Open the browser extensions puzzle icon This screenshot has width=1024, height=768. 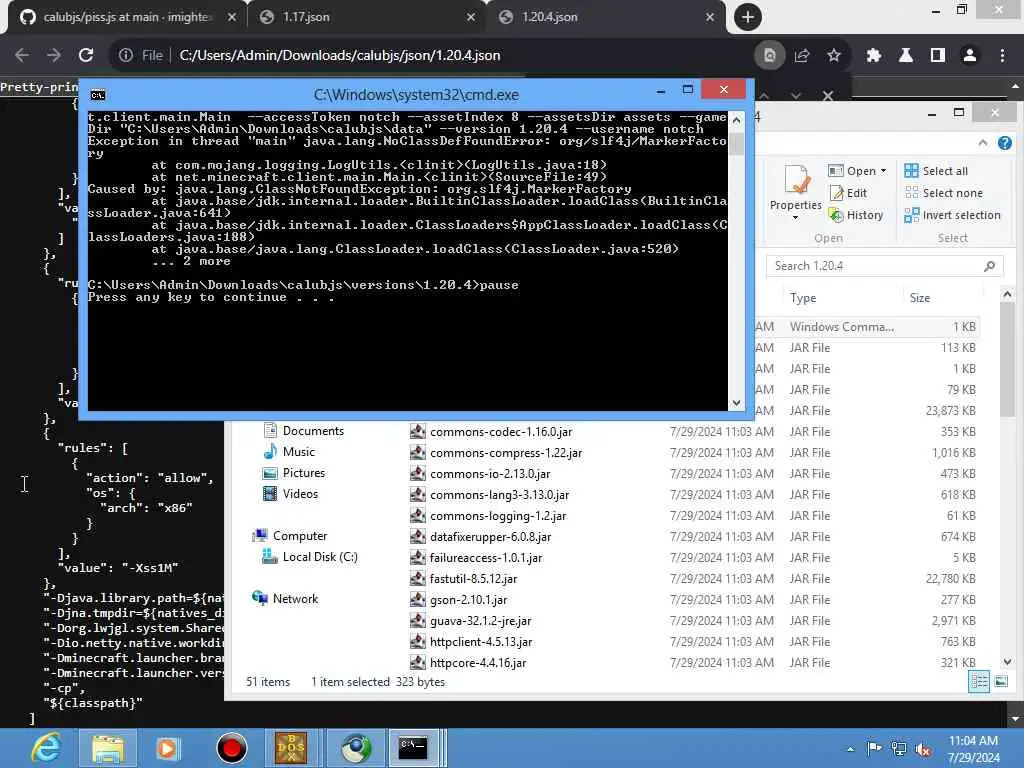coord(874,56)
